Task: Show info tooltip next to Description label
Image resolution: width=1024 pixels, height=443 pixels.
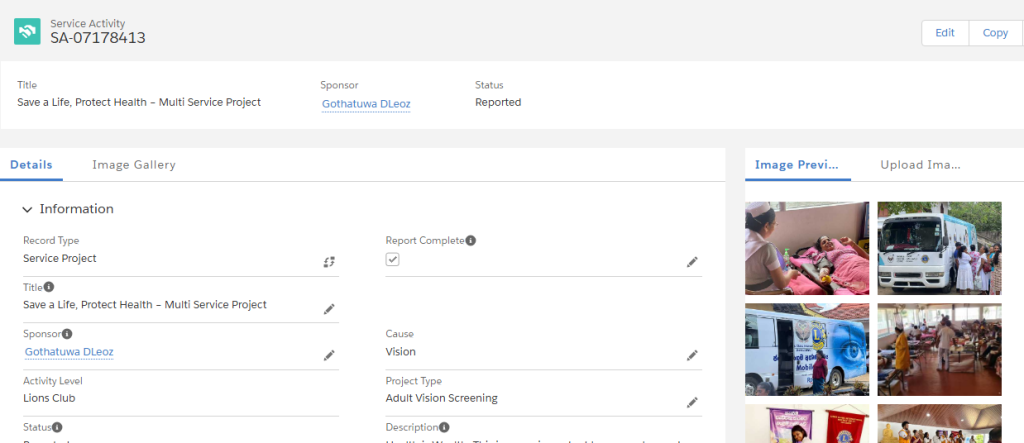Action: pos(444,427)
